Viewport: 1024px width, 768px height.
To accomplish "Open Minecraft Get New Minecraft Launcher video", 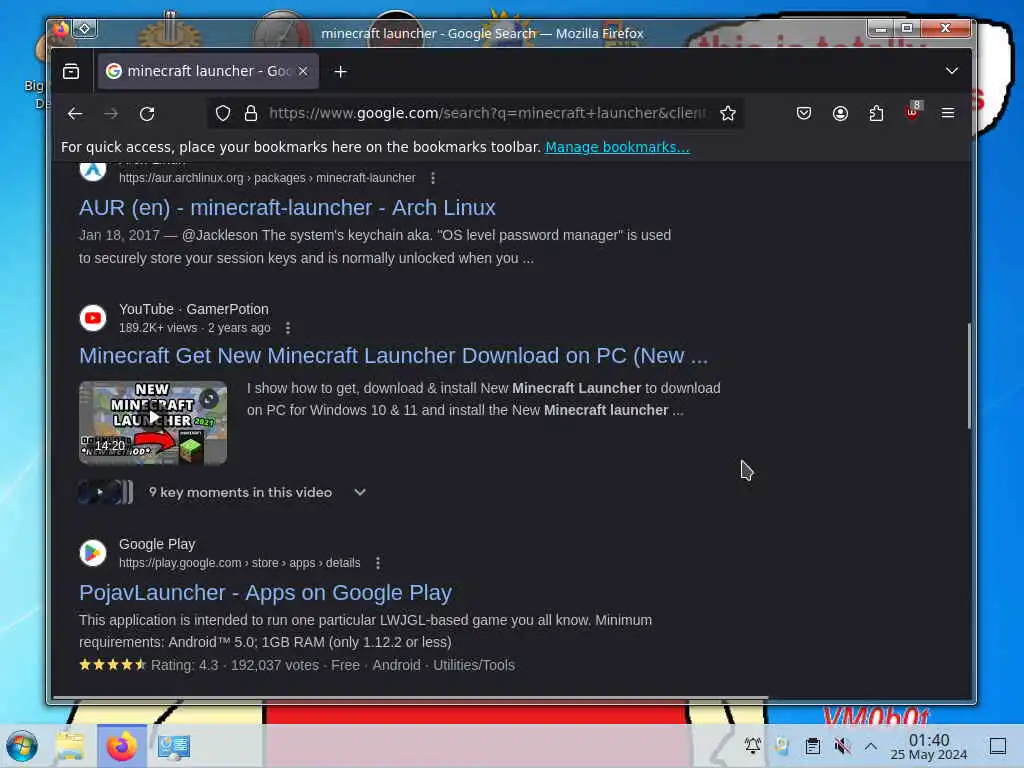I will click(393, 356).
